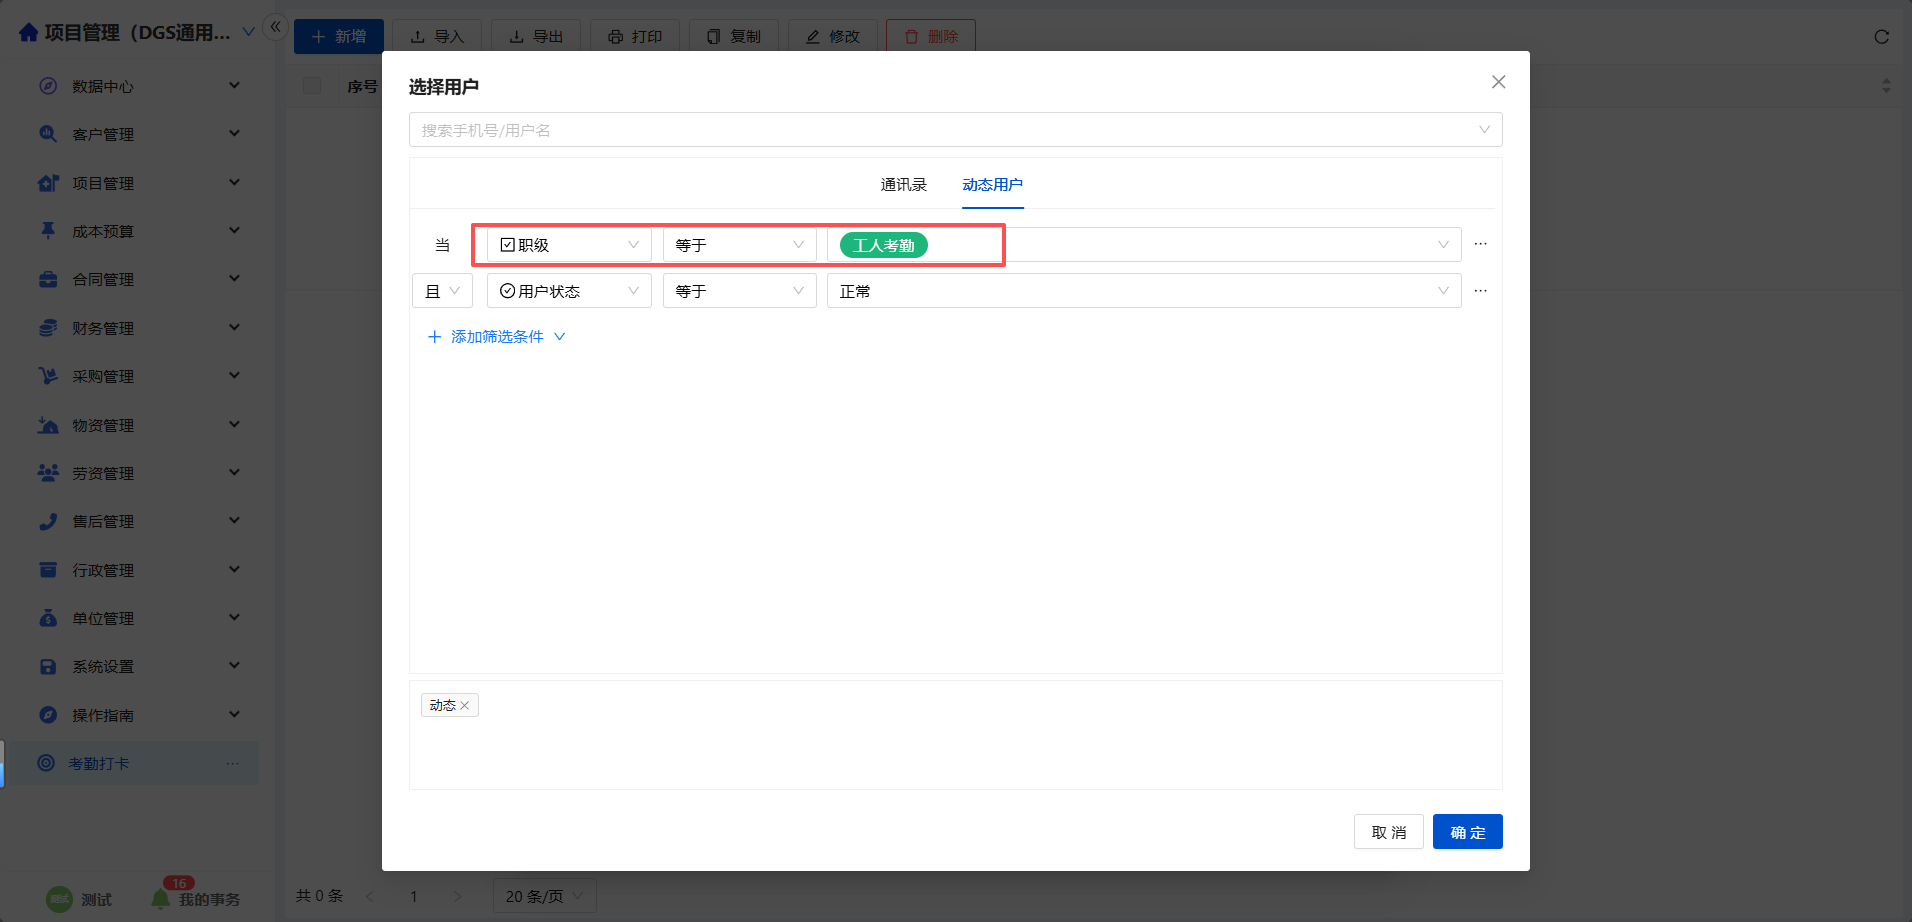
Task: Click 添加筛选条件 to add a filter
Action: pyautogui.click(x=496, y=337)
